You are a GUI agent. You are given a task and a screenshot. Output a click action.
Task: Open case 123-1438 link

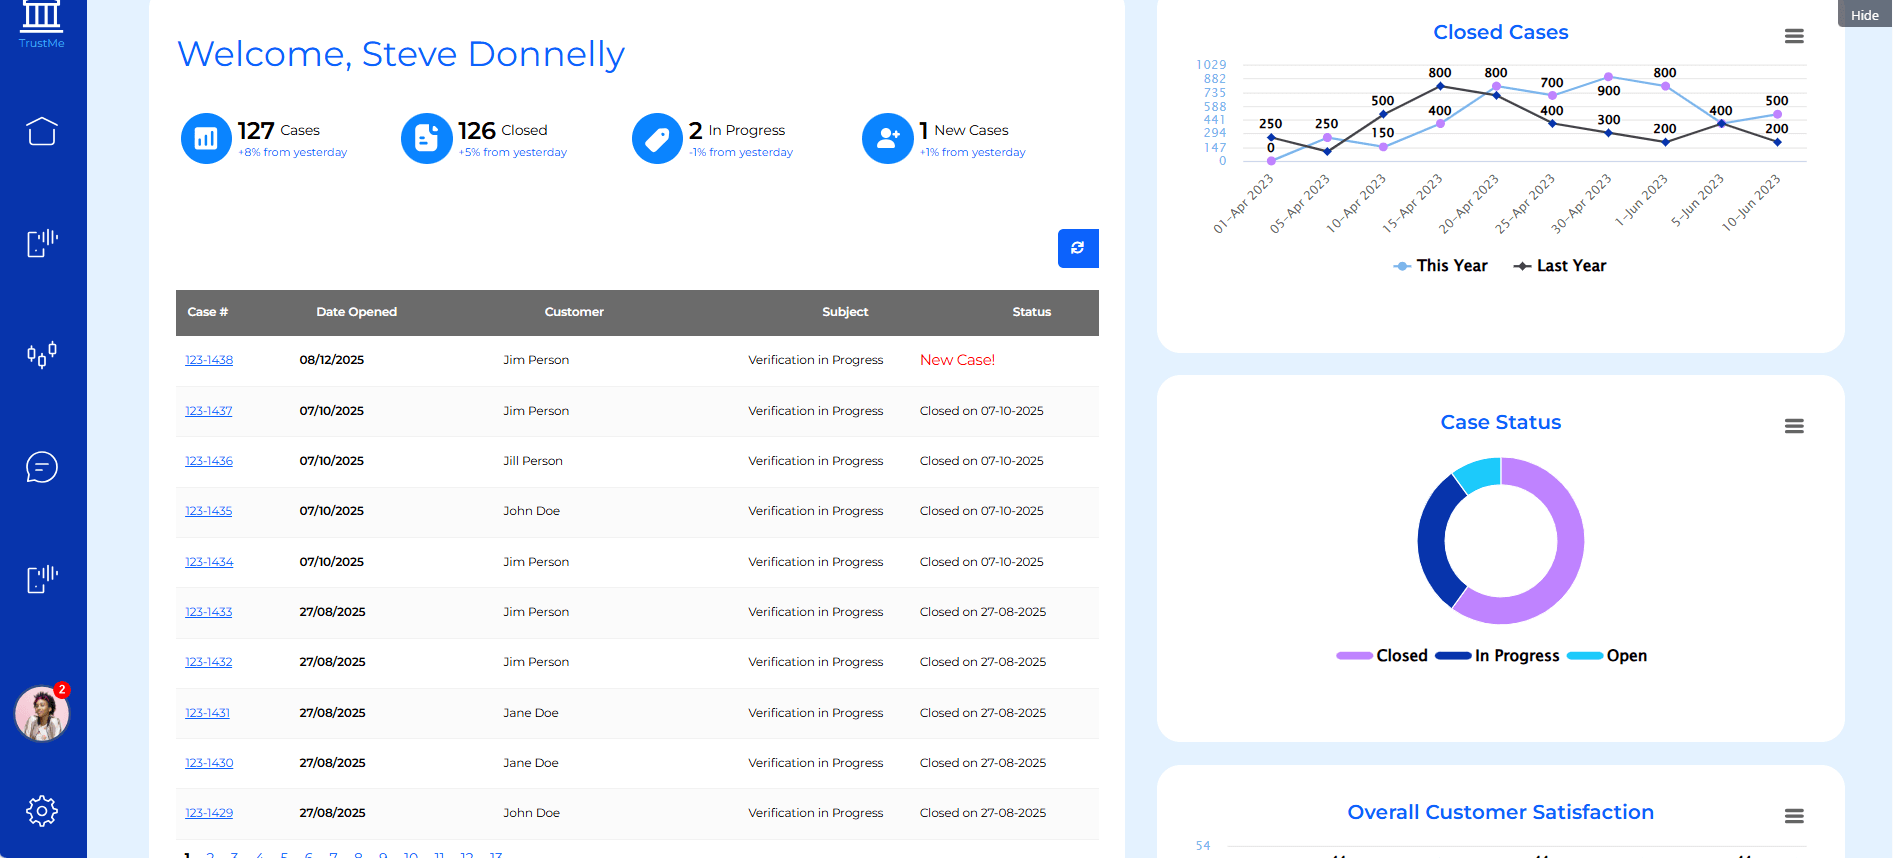point(209,360)
